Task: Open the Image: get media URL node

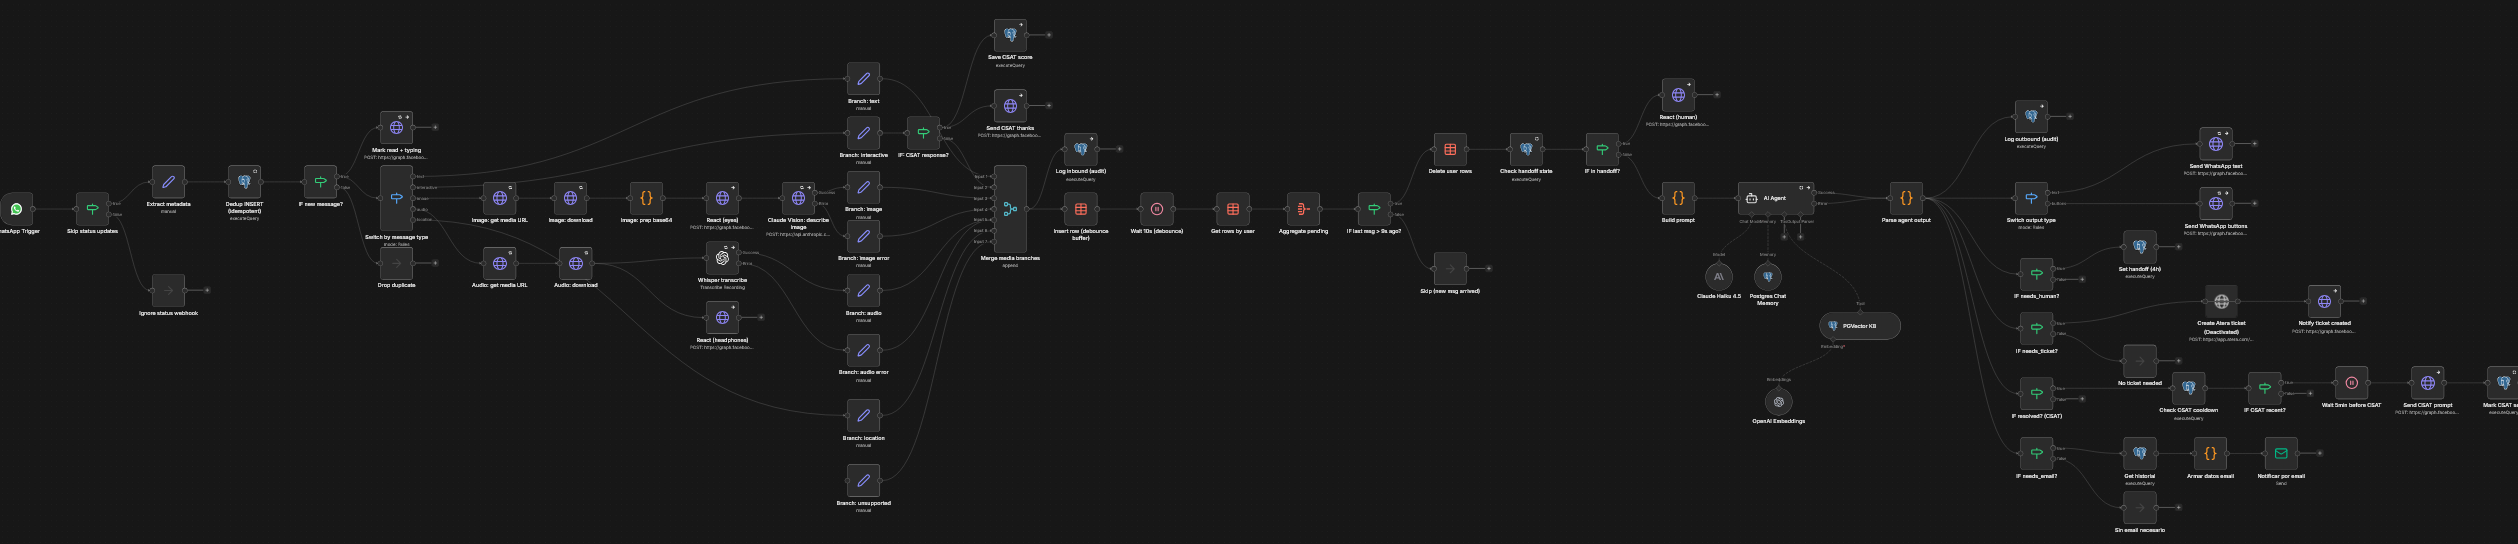Action: tap(500, 198)
